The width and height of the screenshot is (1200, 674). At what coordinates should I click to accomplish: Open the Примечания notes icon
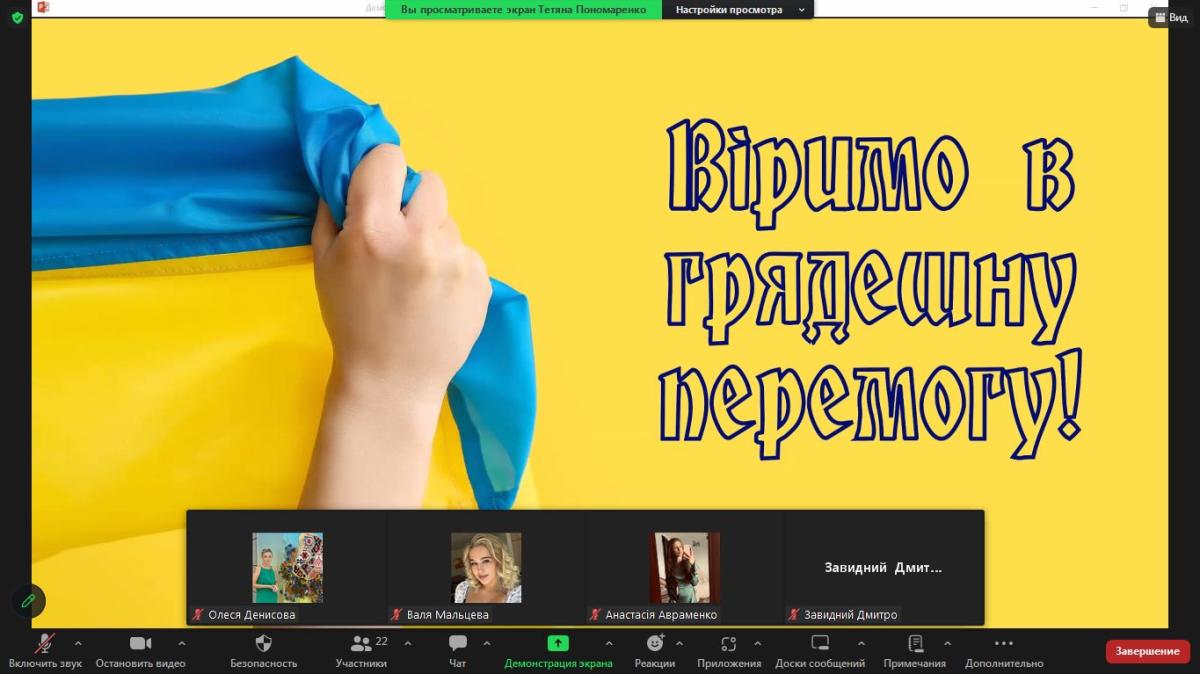[914, 643]
